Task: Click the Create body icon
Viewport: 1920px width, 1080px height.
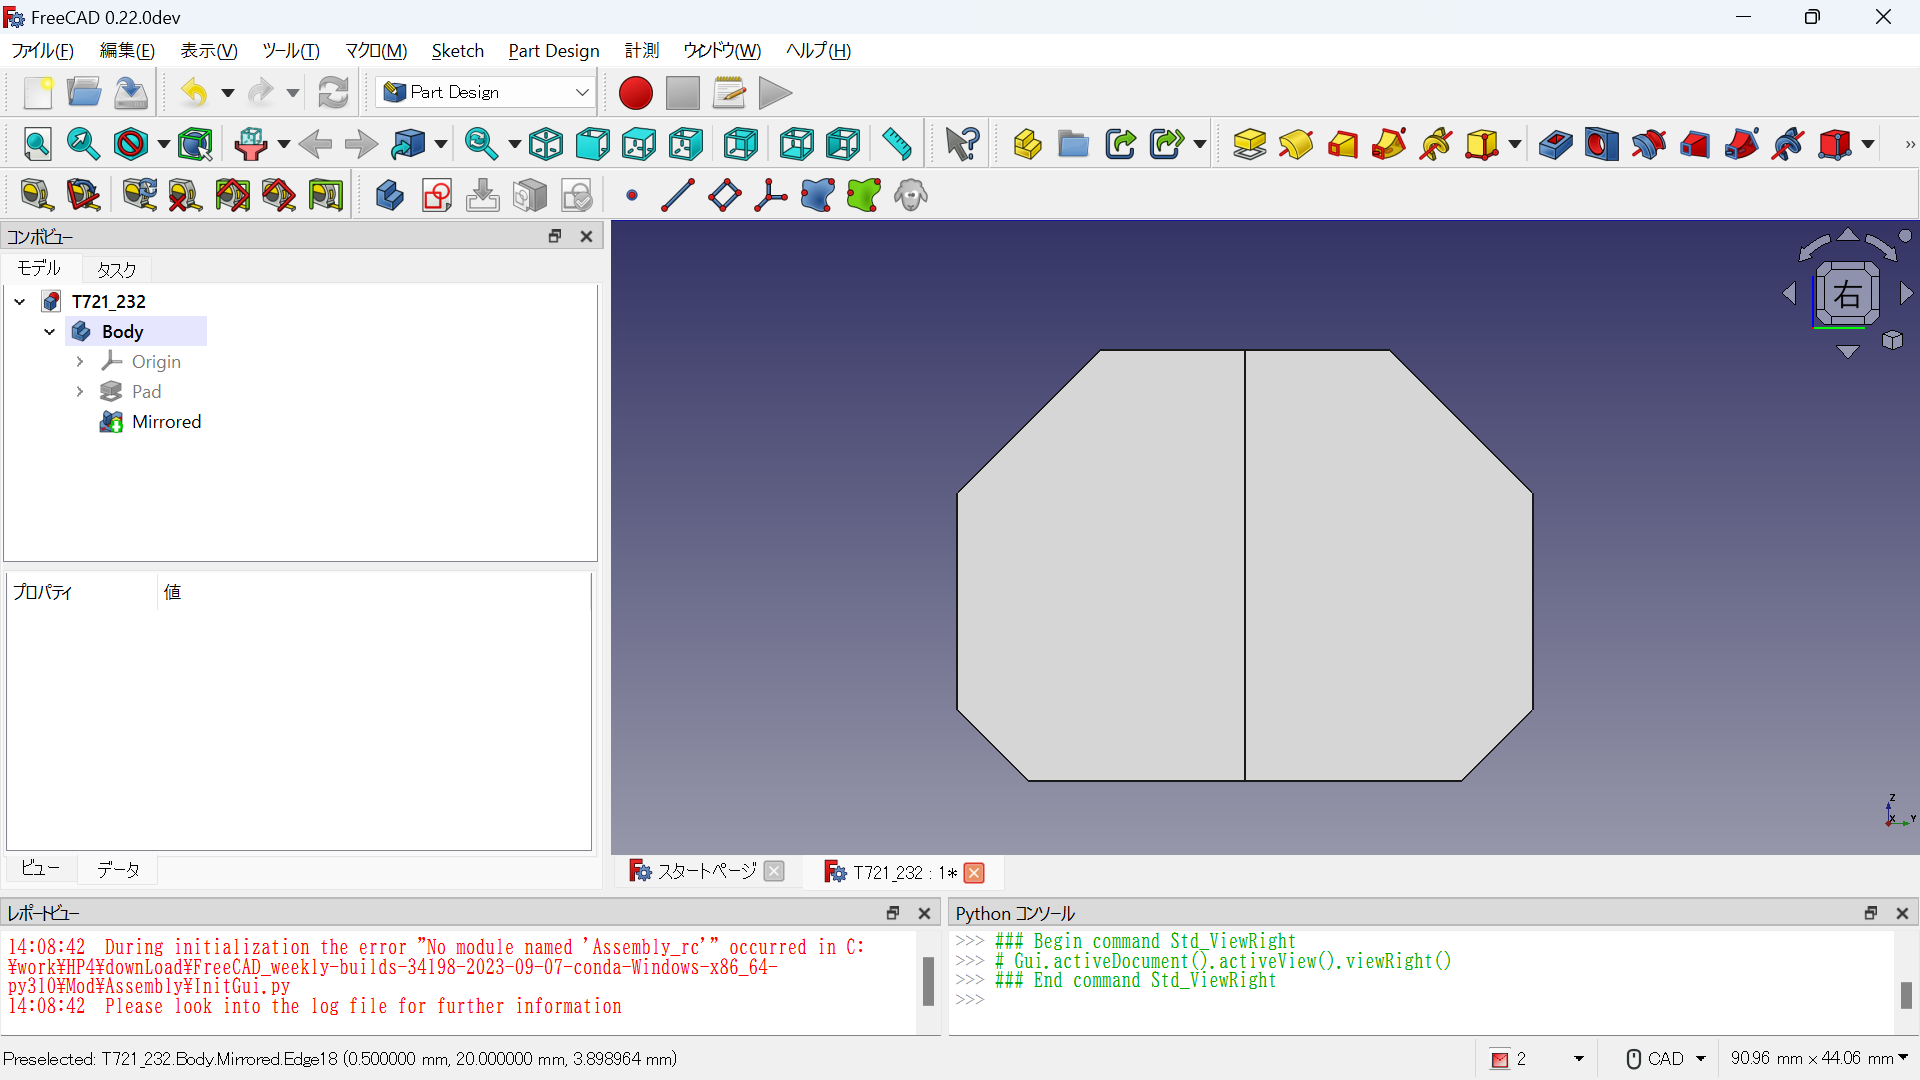Action: point(389,196)
